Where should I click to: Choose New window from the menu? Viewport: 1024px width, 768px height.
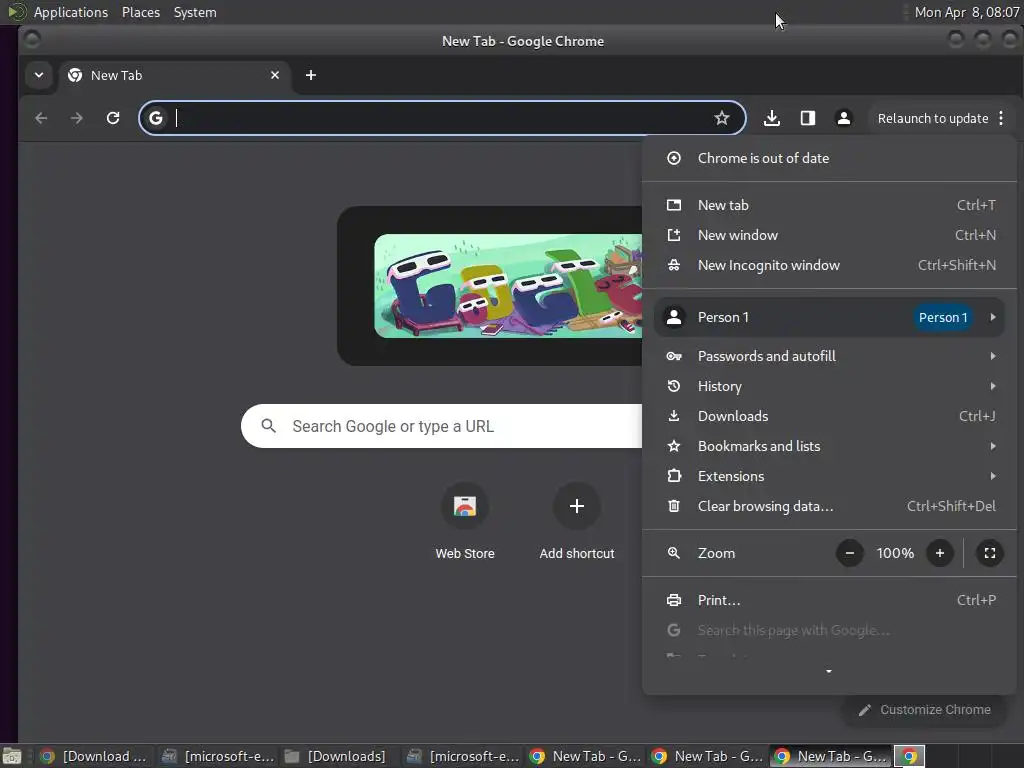click(829, 235)
